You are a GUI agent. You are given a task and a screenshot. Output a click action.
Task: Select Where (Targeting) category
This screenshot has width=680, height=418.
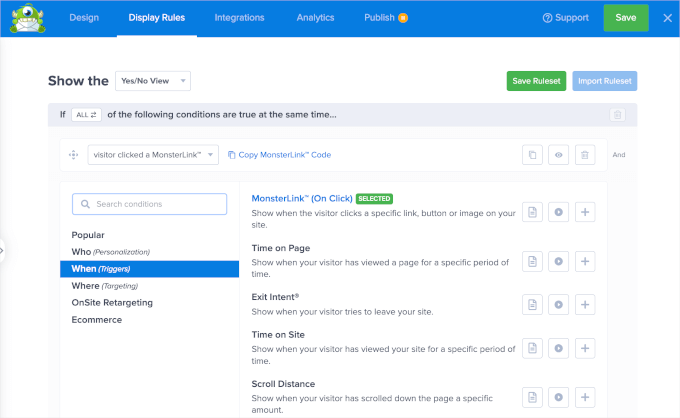coord(105,286)
